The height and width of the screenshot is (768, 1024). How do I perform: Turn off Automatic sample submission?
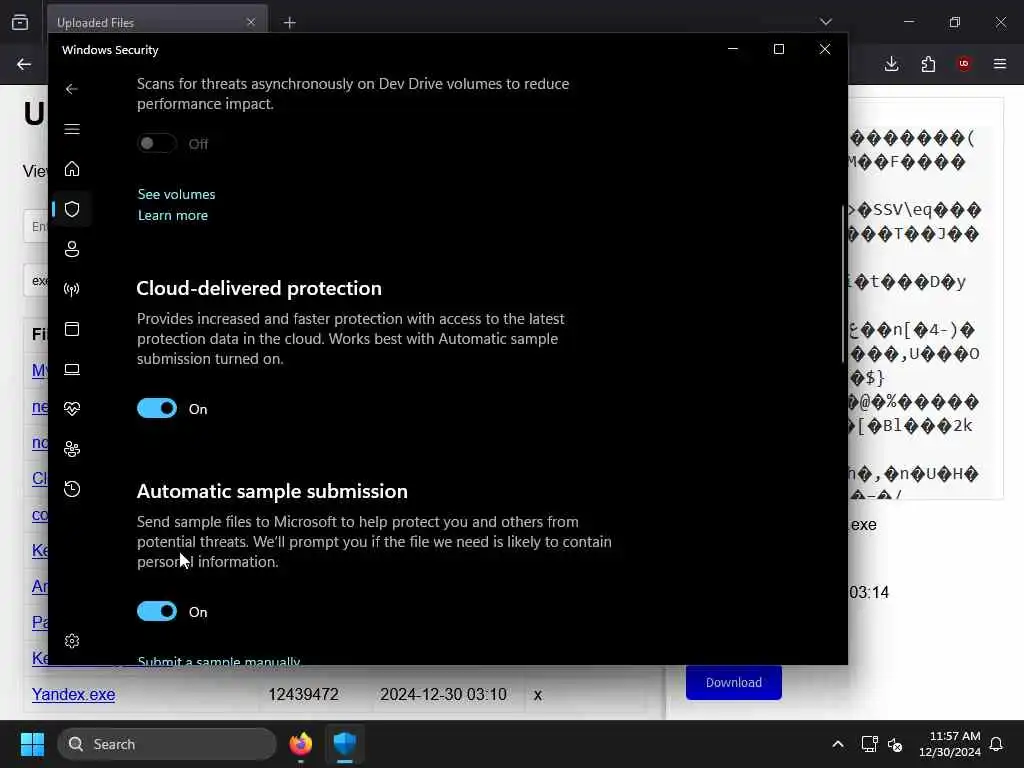point(157,612)
